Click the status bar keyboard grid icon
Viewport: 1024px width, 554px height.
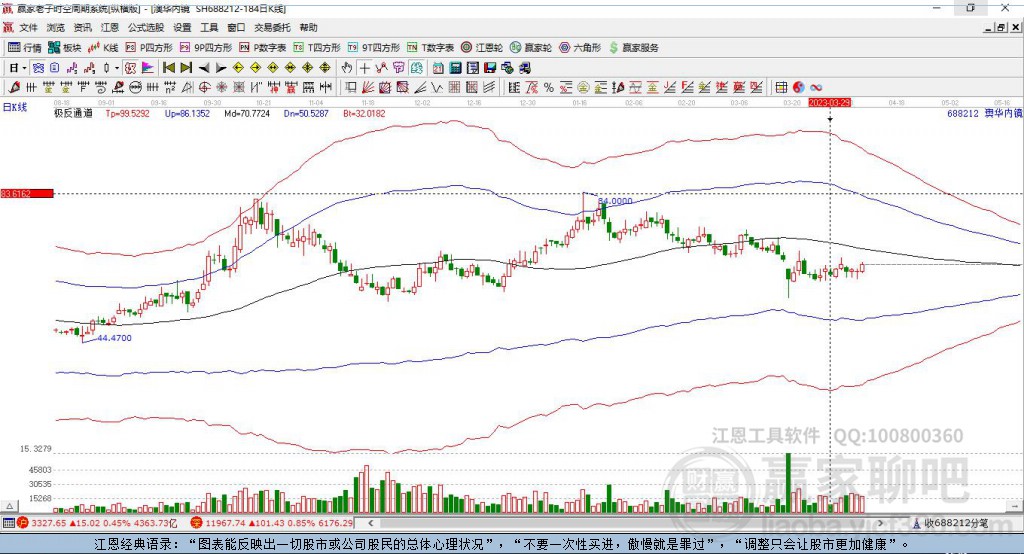[x=8, y=523]
